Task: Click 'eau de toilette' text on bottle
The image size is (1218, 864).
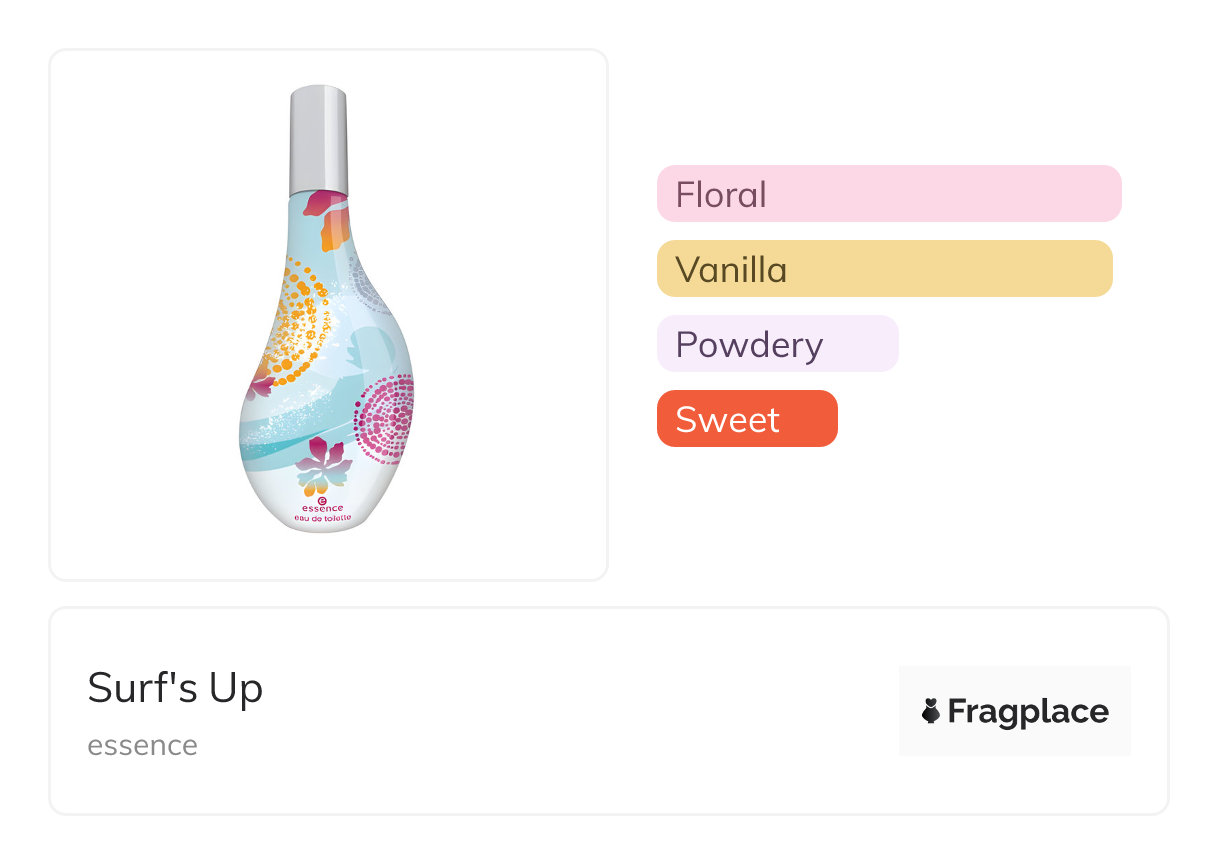Action: coord(322,520)
